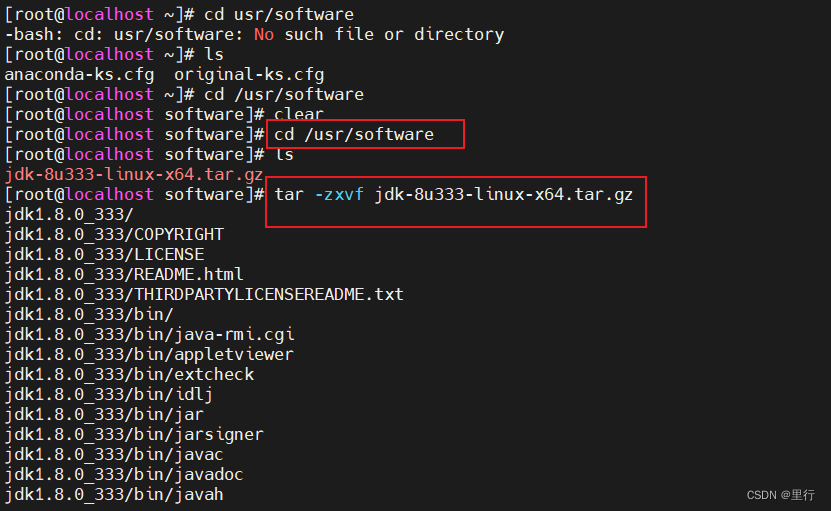
Task: Select the bin/extcheck output line
Action: (x=129, y=374)
